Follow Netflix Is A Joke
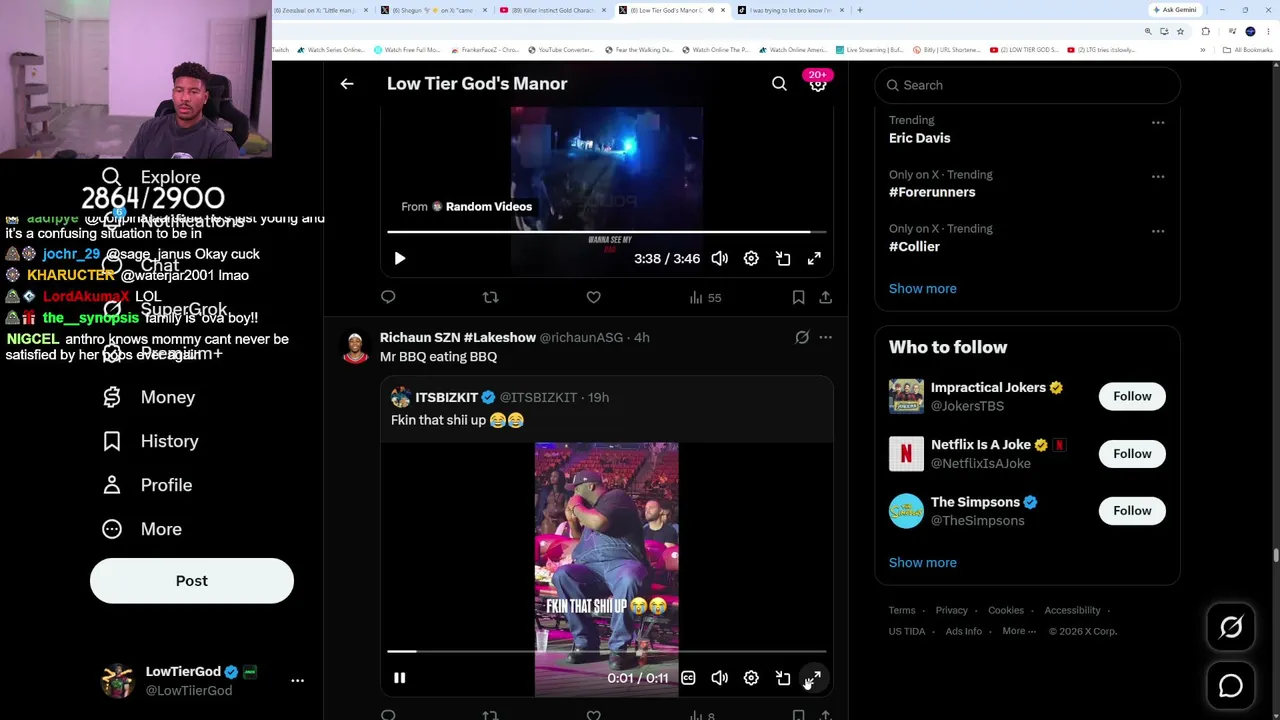Screen dimensions: 1280x720 (x=1132, y=454)
